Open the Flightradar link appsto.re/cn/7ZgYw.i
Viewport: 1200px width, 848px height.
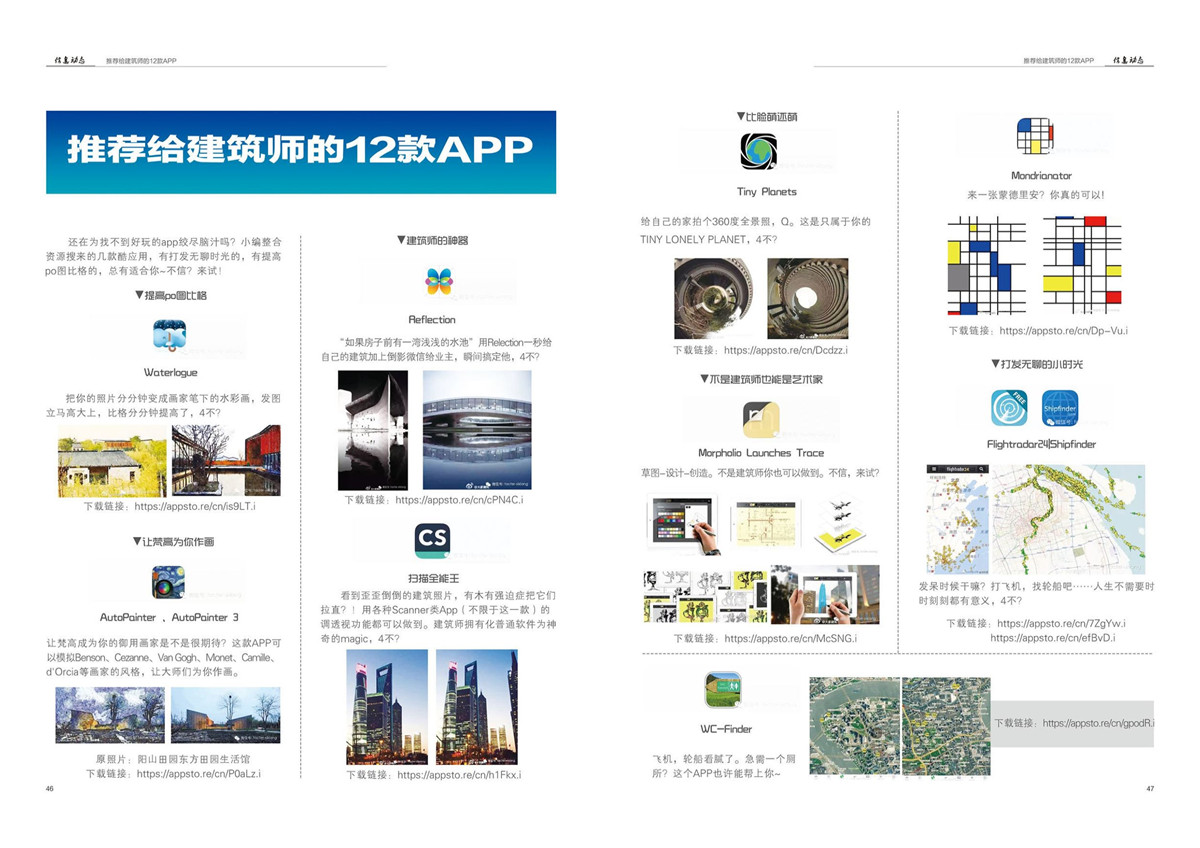pyautogui.click(x=1061, y=623)
